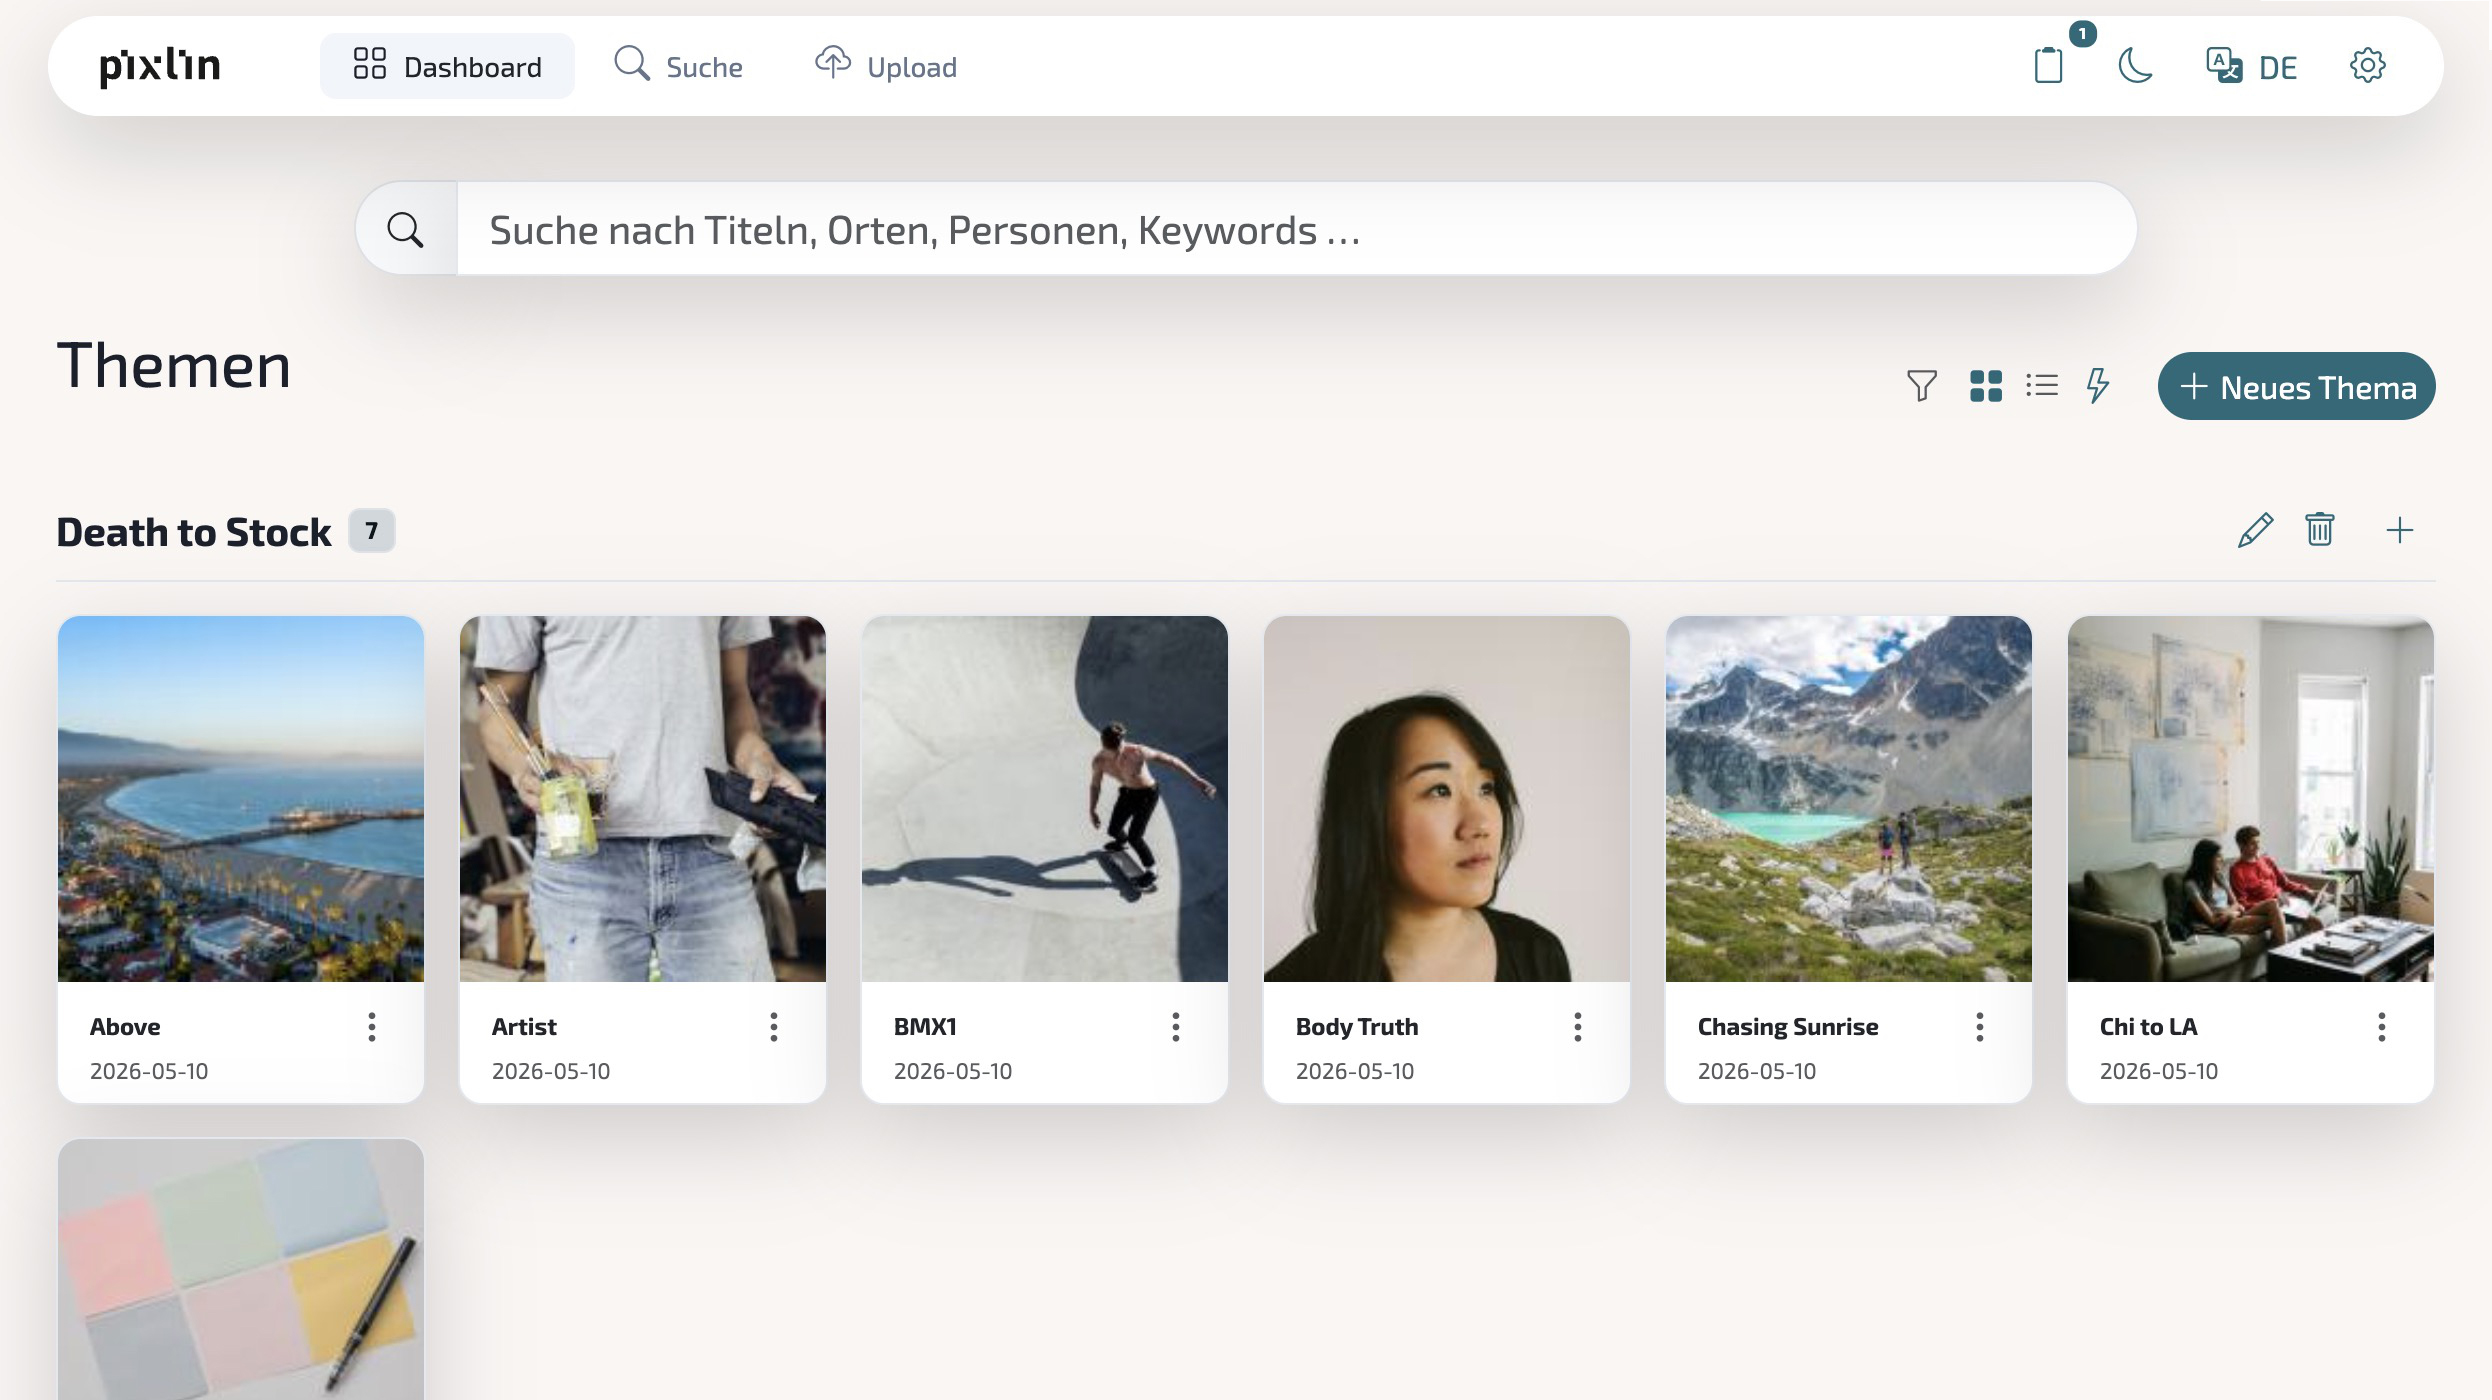Viewport: 2492px width, 1400px height.
Task: Open the Body Truth thumbnail
Action: coord(1447,799)
